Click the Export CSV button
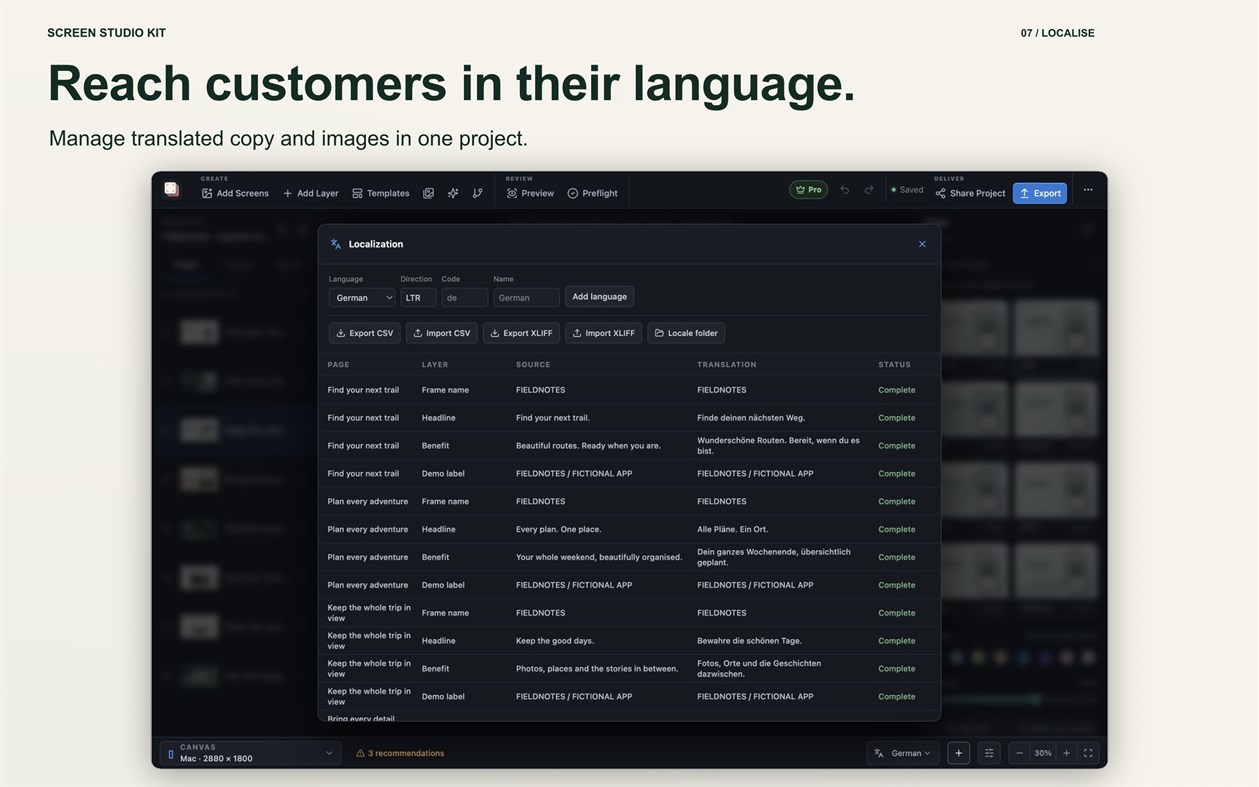This screenshot has width=1259, height=787. (x=364, y=333)
